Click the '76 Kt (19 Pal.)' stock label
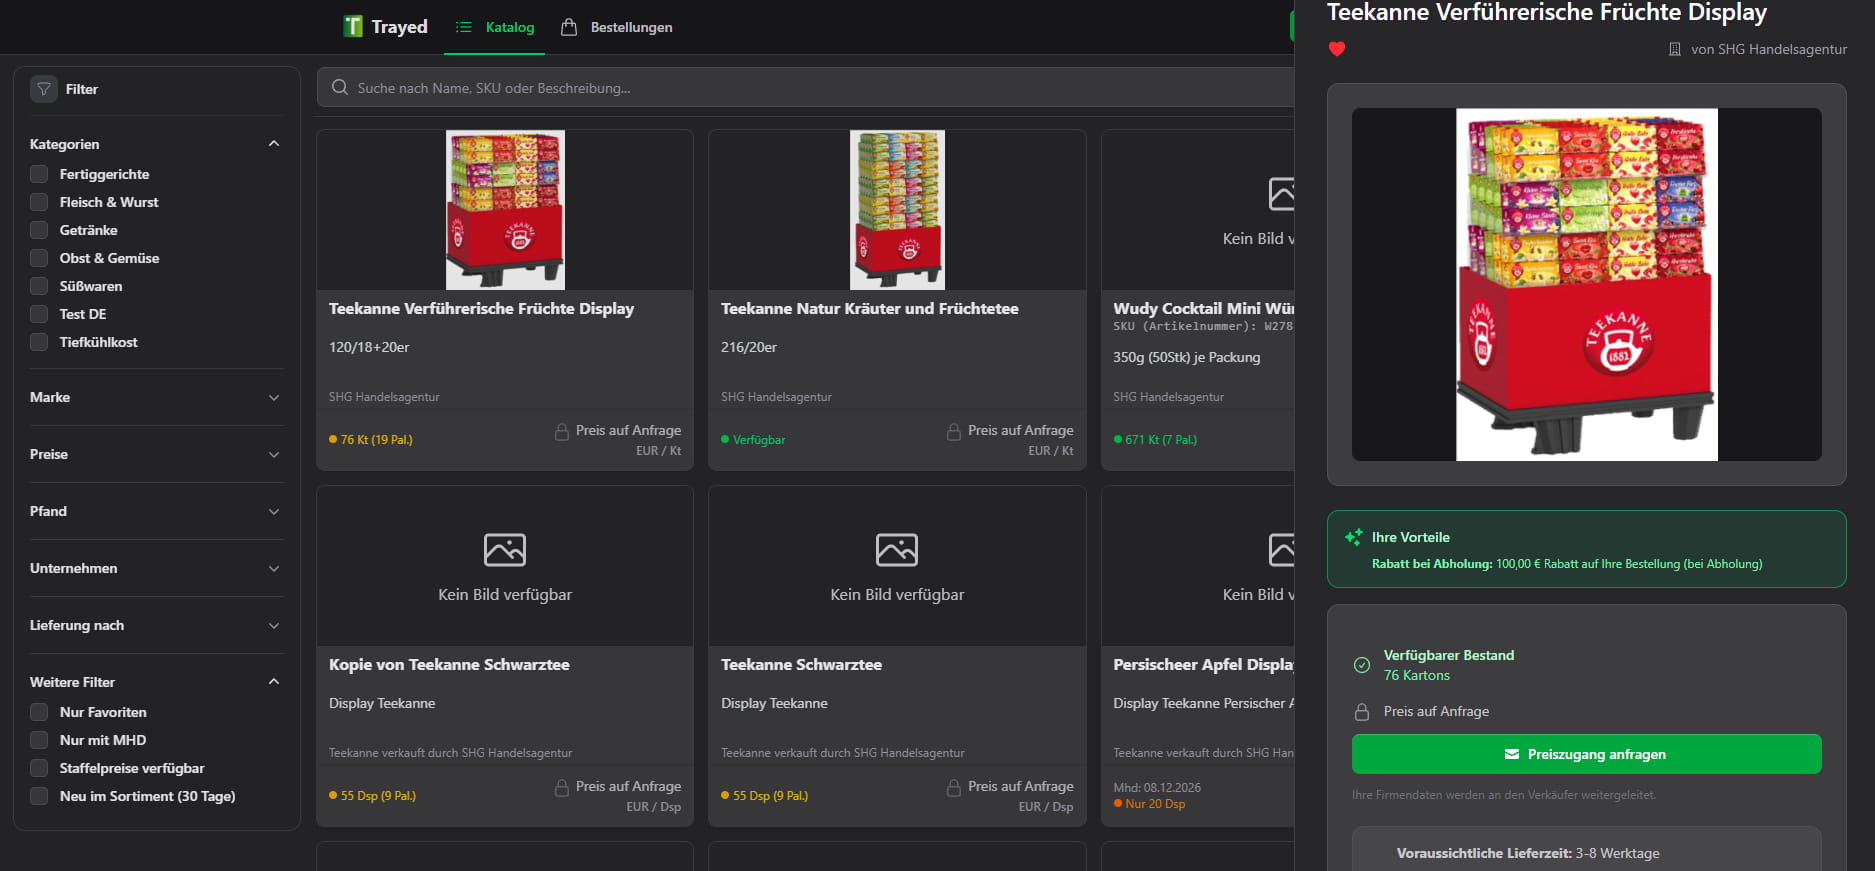 pos(376,440)
